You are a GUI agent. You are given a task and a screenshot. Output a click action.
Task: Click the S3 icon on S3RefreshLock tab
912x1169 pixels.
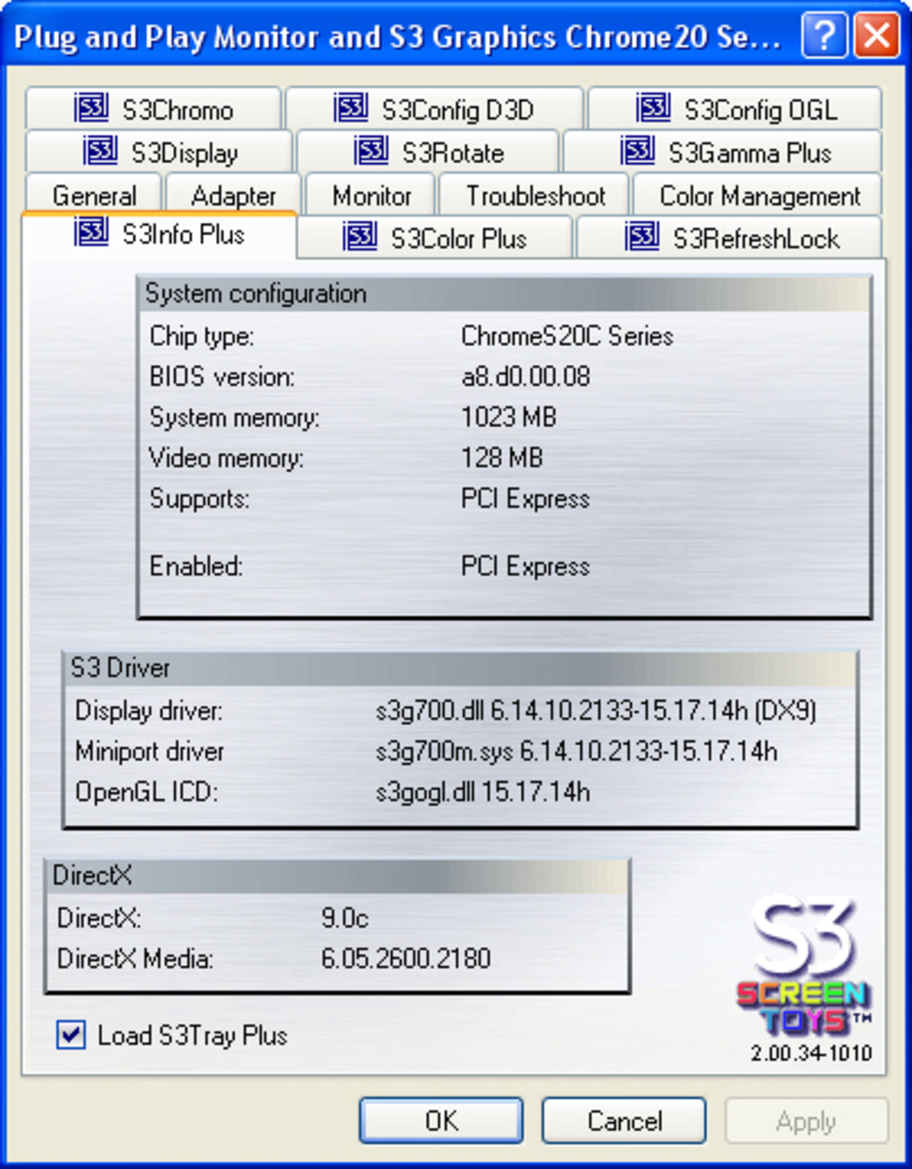tap(641, 236)
